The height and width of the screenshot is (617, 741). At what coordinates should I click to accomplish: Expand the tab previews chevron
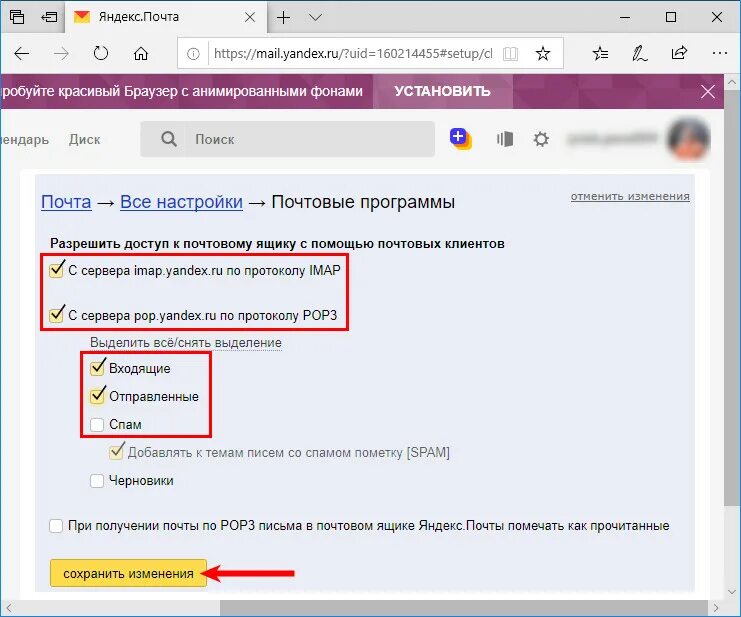click(315, 17)
